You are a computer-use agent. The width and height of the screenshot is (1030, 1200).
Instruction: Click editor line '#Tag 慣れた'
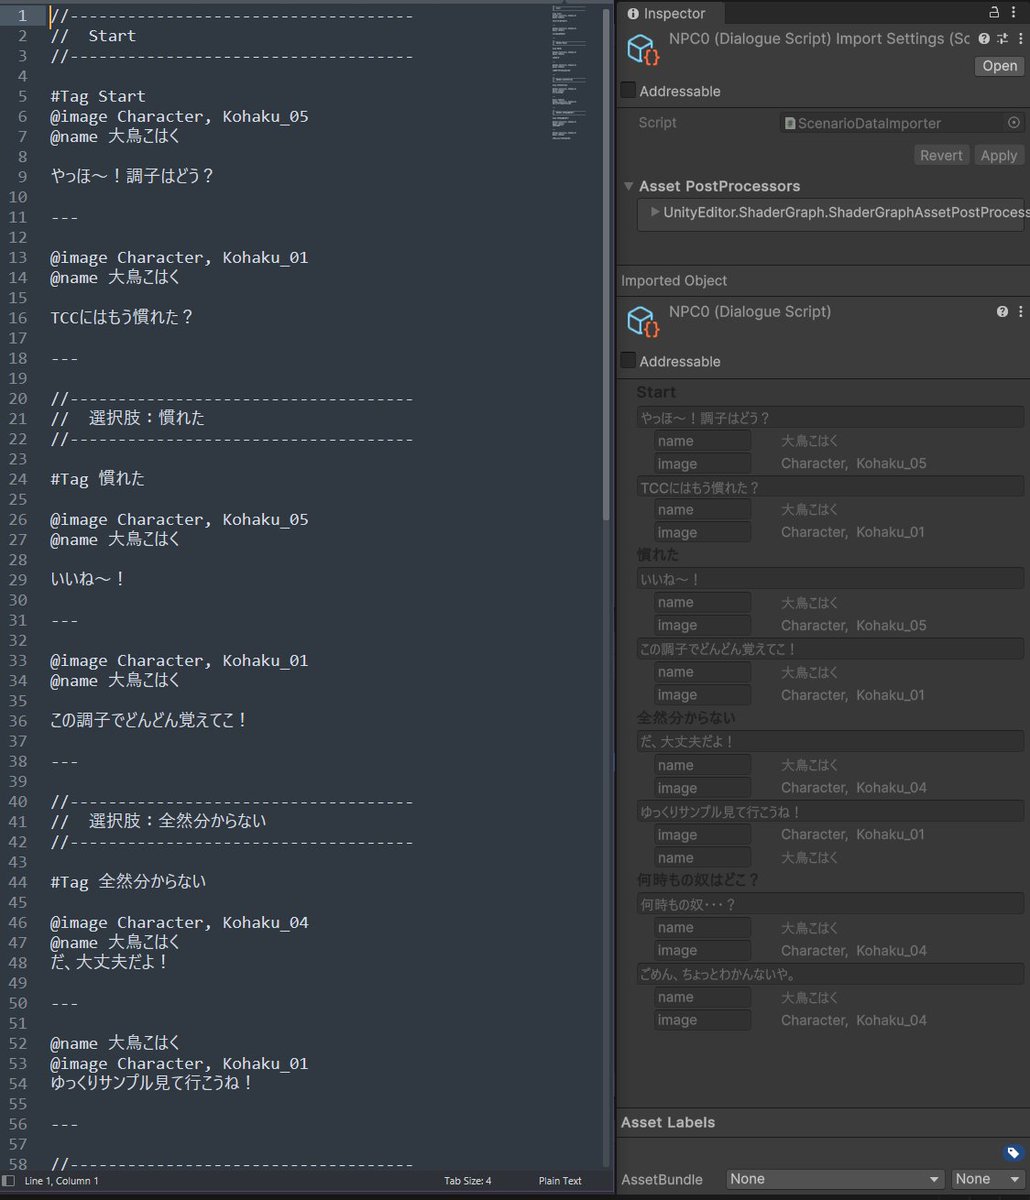pos(98,479)
